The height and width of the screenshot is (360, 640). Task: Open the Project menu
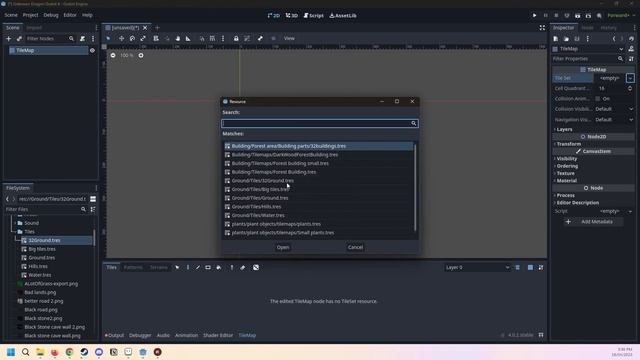(x=30, y=15)
